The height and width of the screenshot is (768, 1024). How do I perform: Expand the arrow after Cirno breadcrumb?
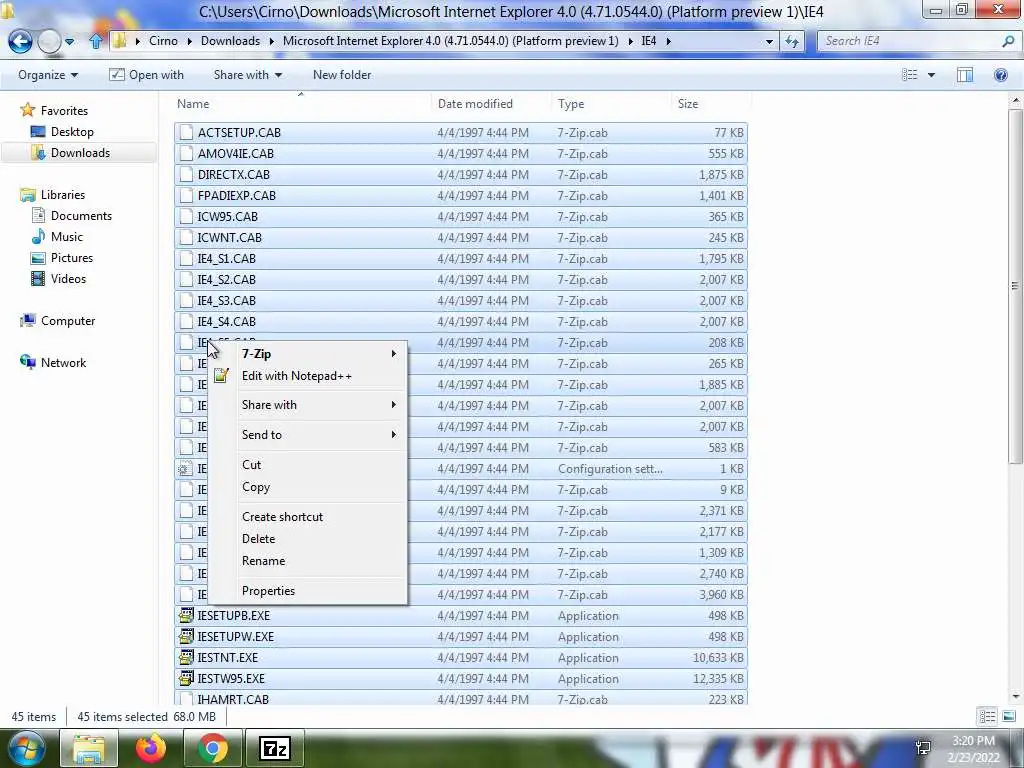point(189,41)
